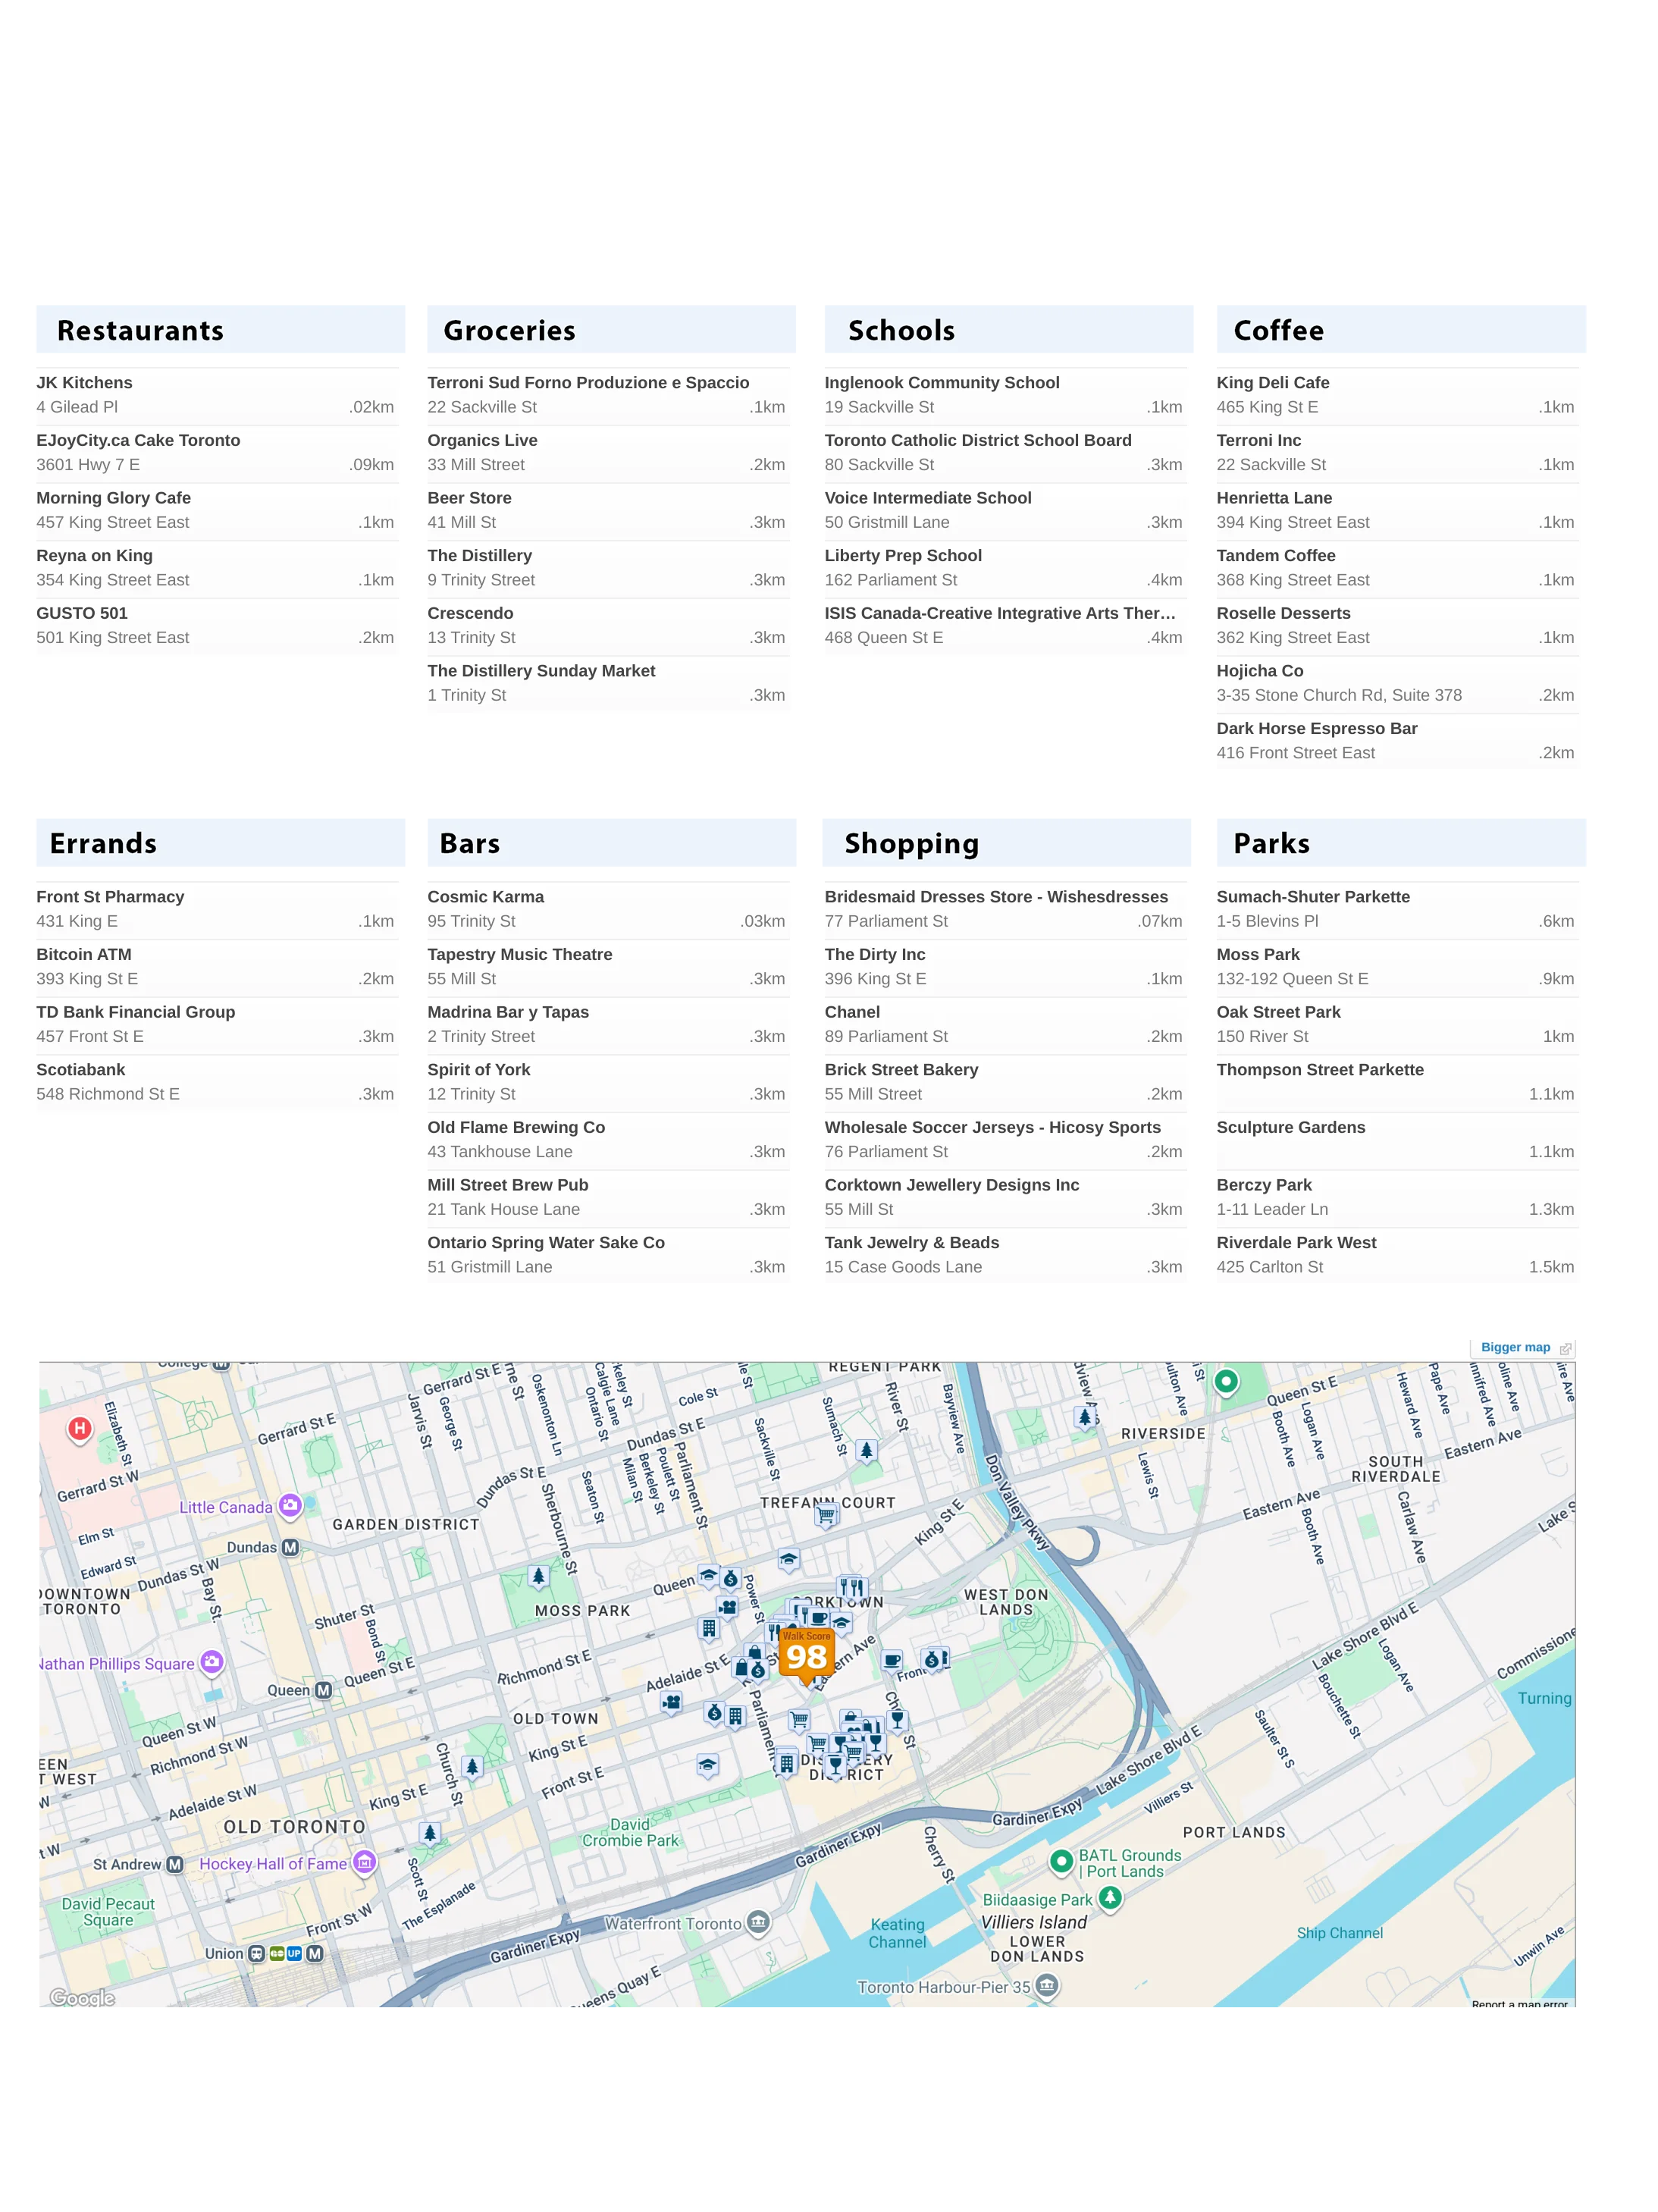Open the shopping cart marker at Trefann Court
This screenshot has width=1658, height=2212.
pos(826,1515)
